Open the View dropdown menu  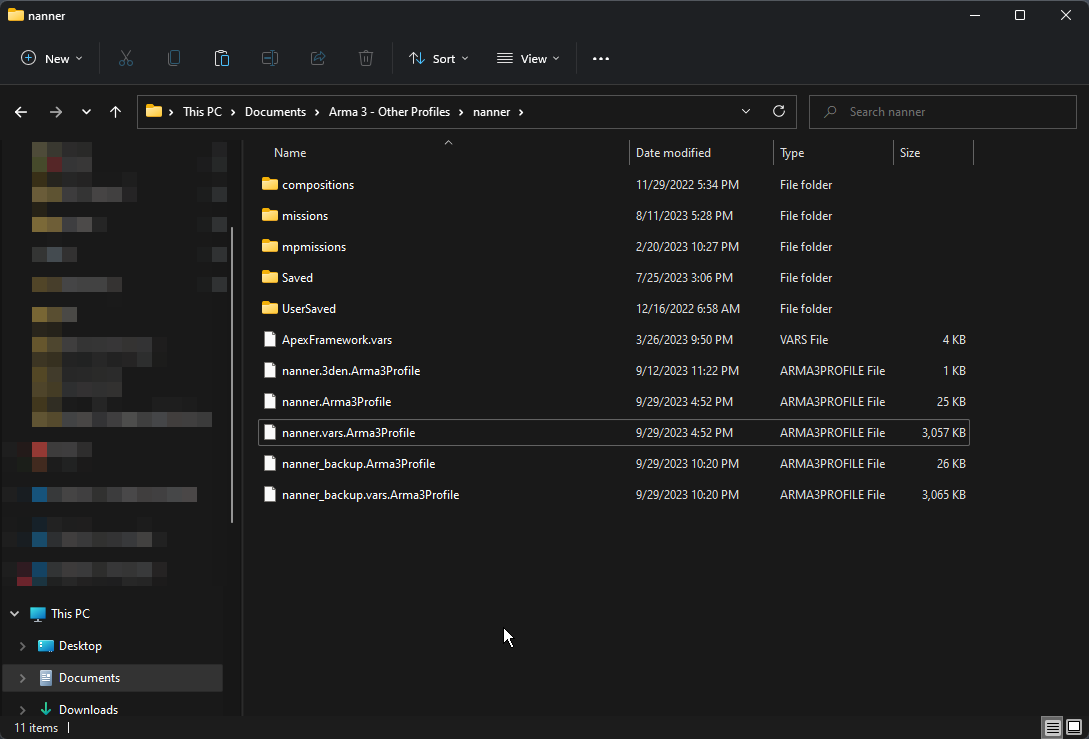(528, 59)
